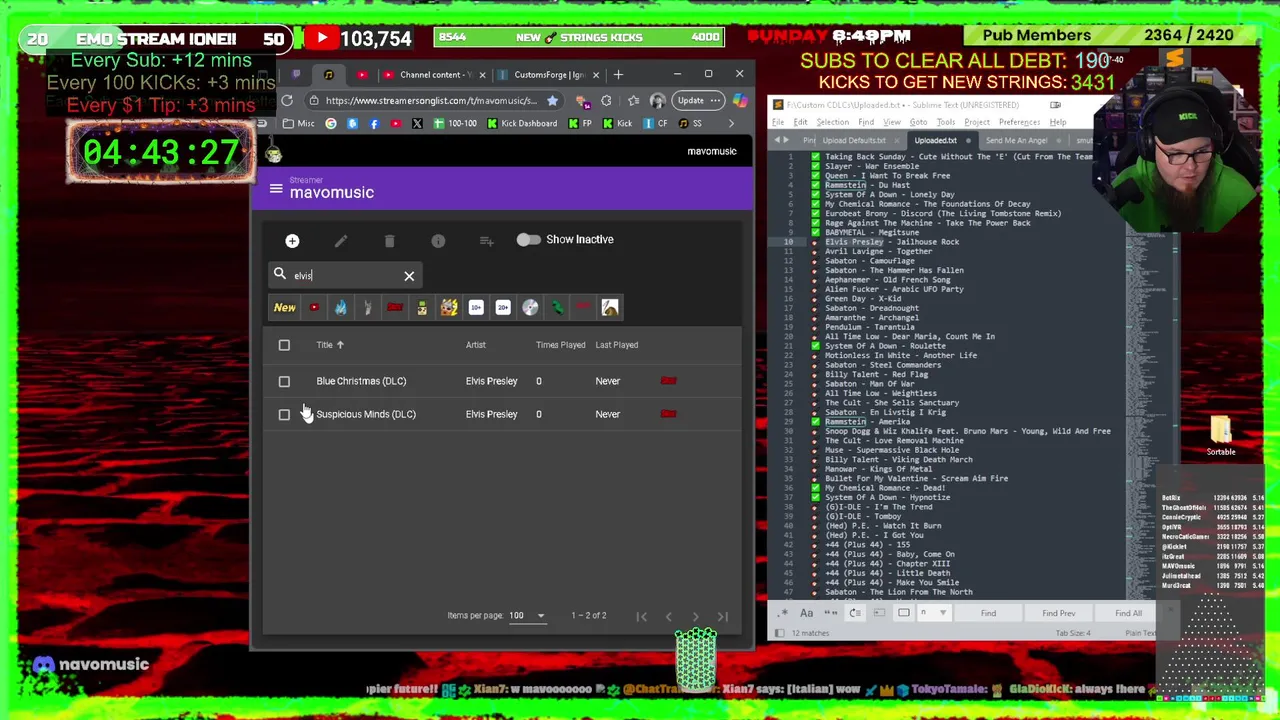Open the Kick Dashboard bookmark
The height and width of the screenshot is (720, 1280).
[x=522, y=123]
